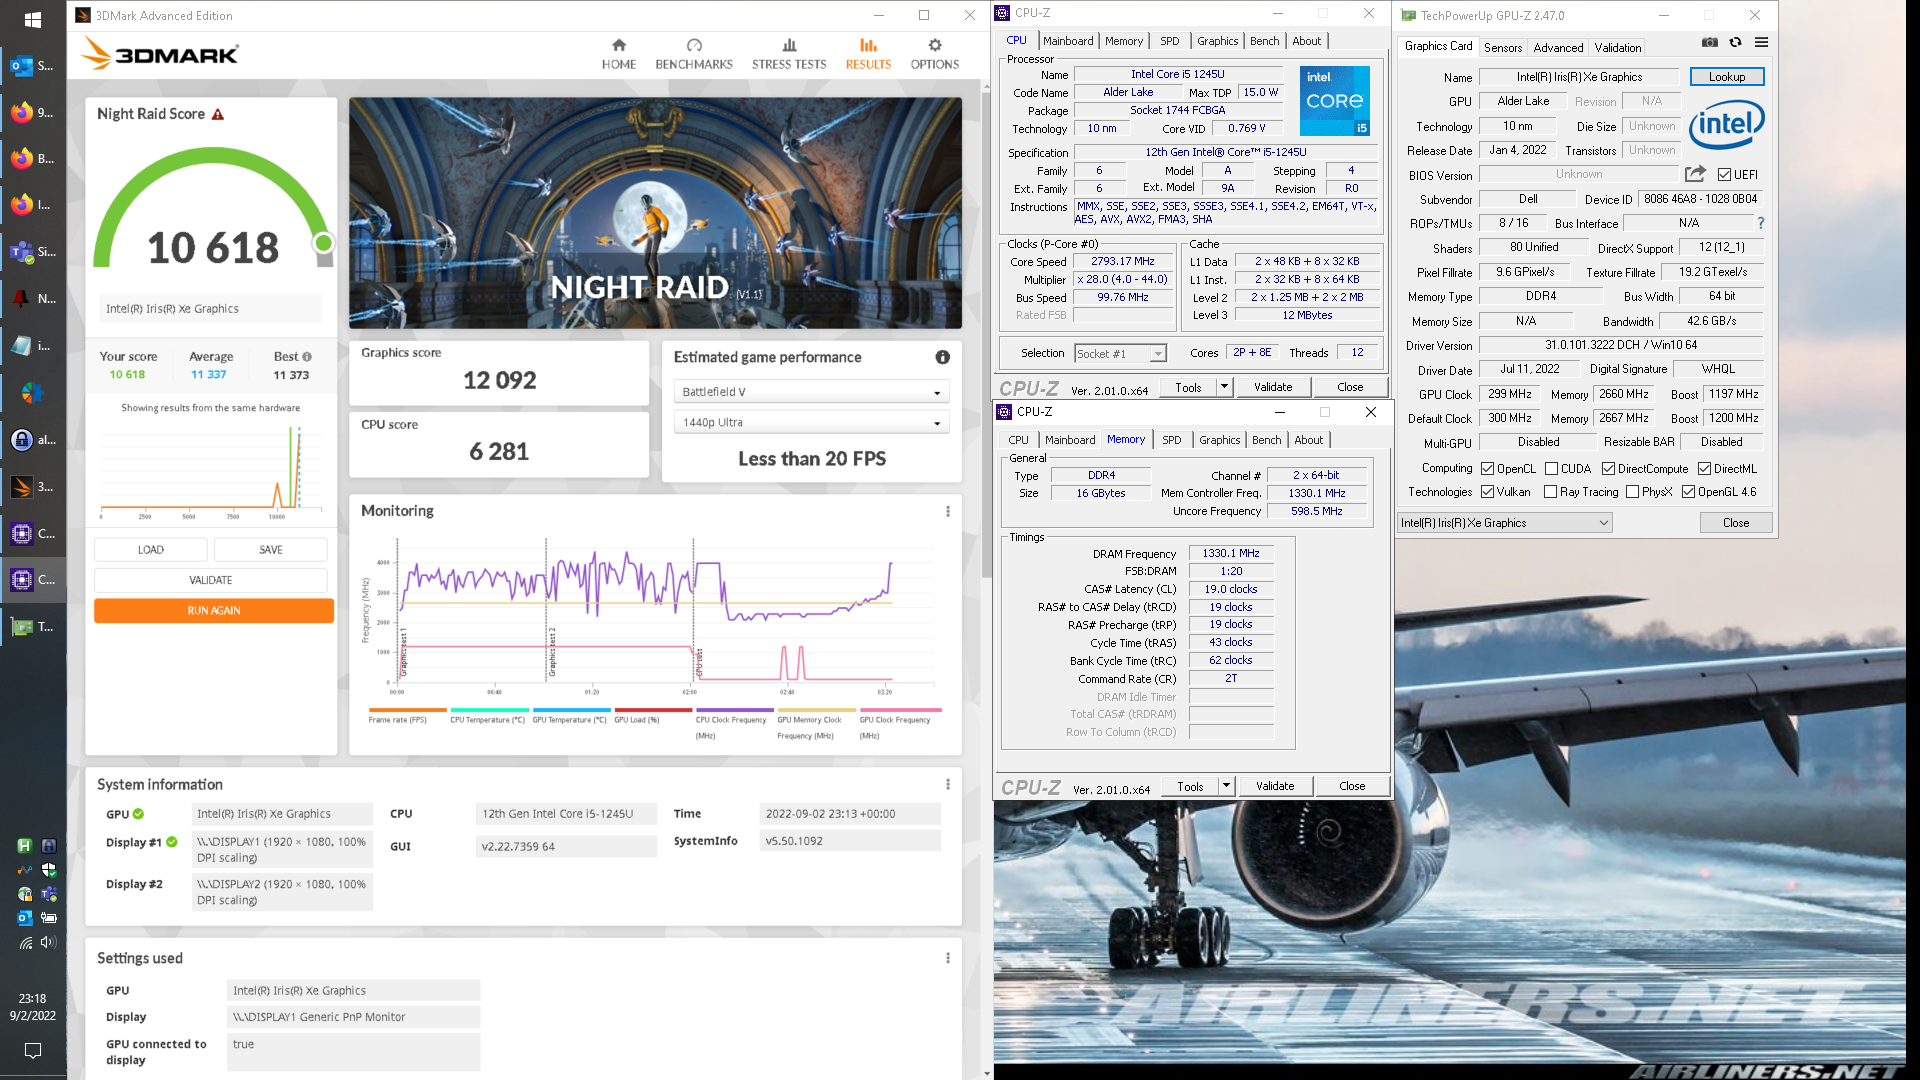Open STRESS TESTS section in 3DMark

pos(789,54)
